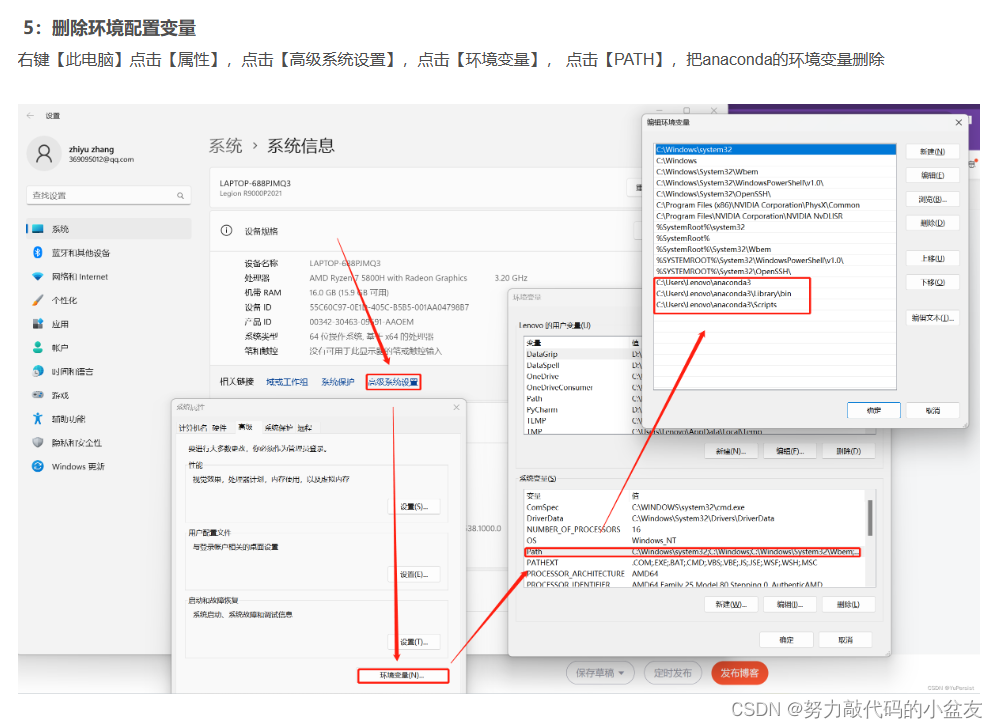This screenshot has height=728, width=998.
Task: Select the 系统 monitor icon in sidebar
Action: pyautogui.click(x=38, y=228)
